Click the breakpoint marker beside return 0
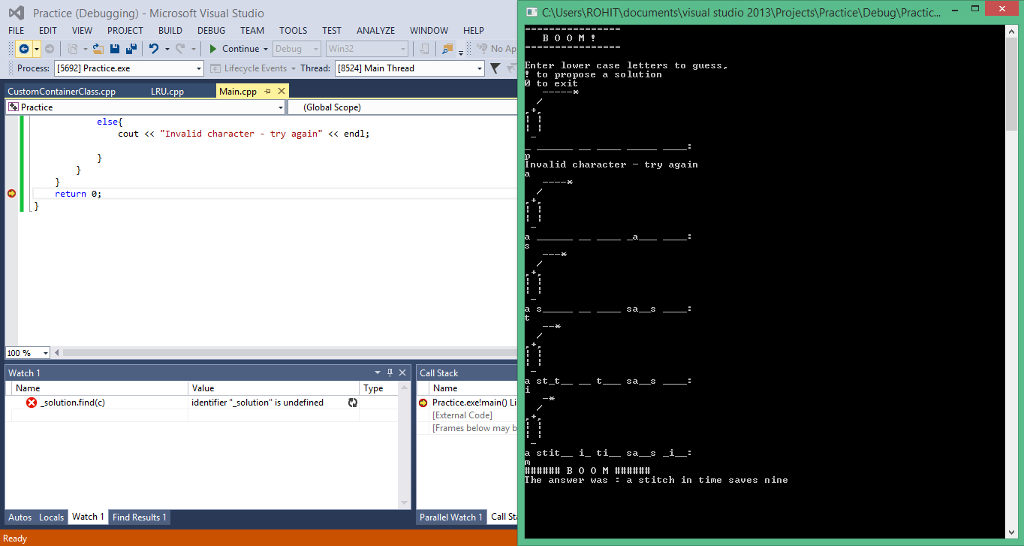 11,193
